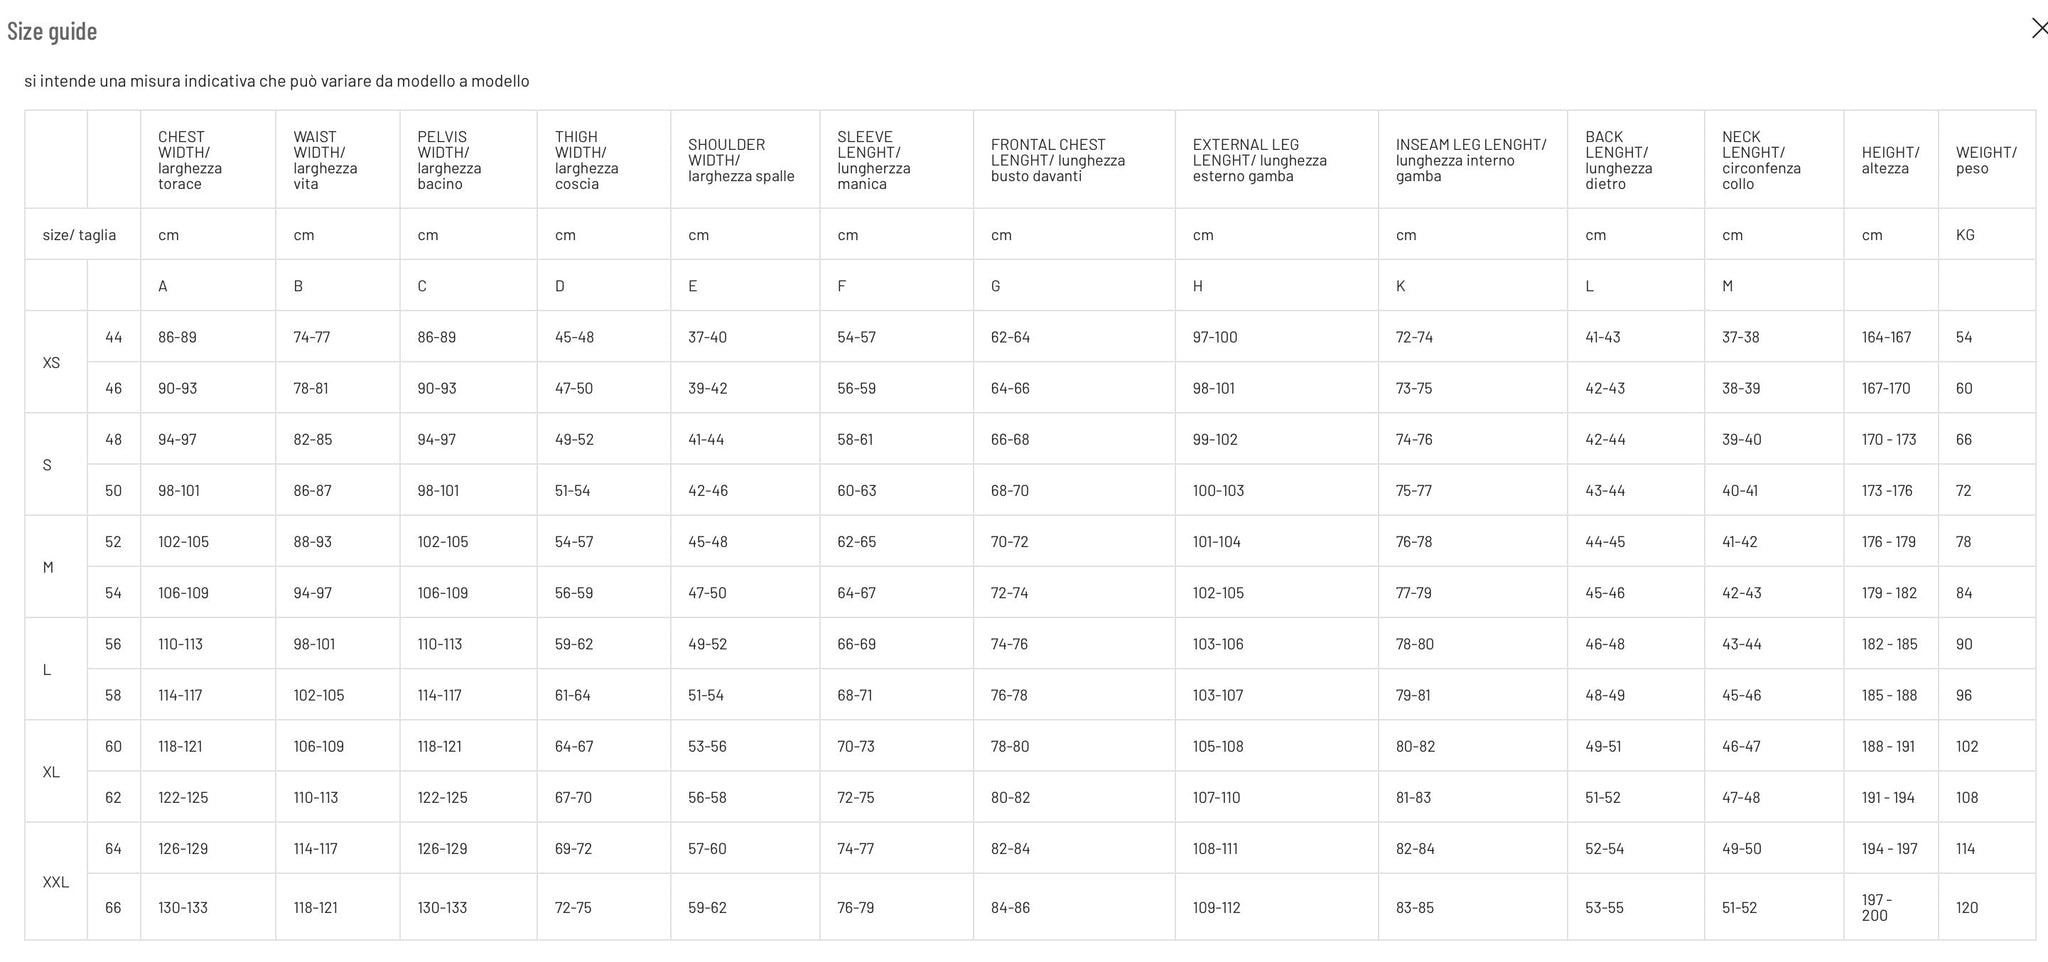Select the NECK LENGHT column header

pyautogui.click(x=1761, y=160)
